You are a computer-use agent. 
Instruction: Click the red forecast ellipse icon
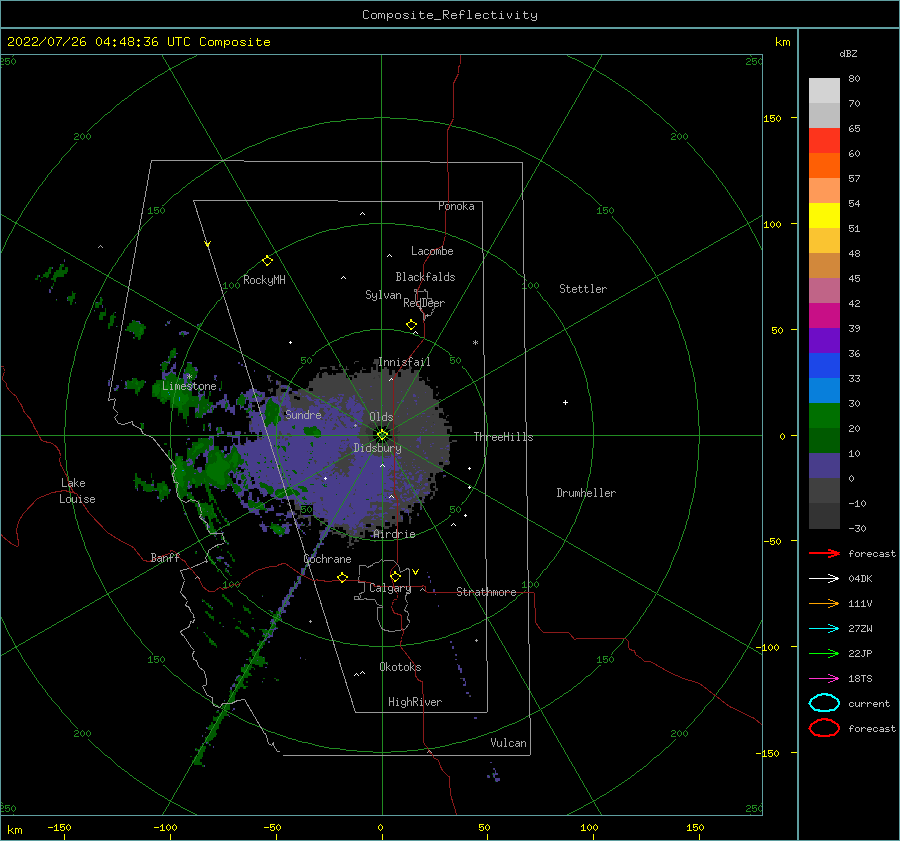pos(824,728)
